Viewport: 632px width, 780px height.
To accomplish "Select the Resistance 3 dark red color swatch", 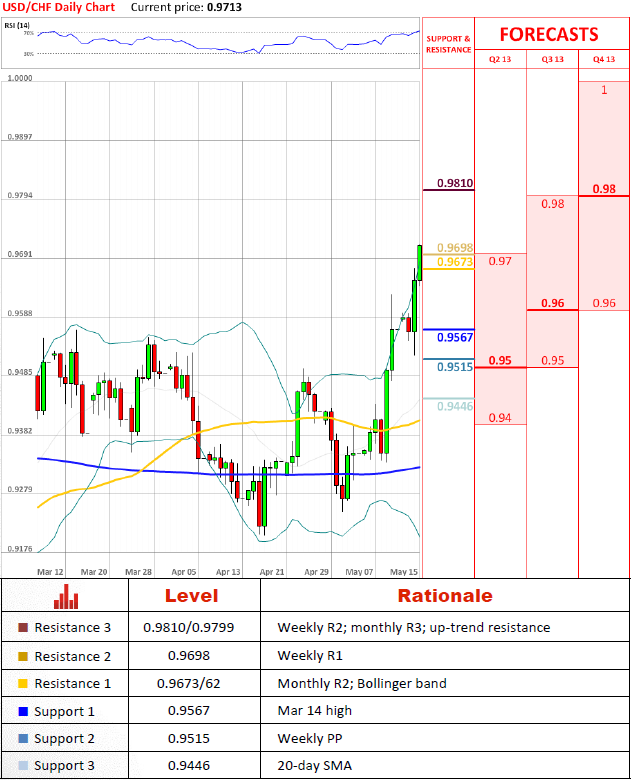I will tap(23, 627).
